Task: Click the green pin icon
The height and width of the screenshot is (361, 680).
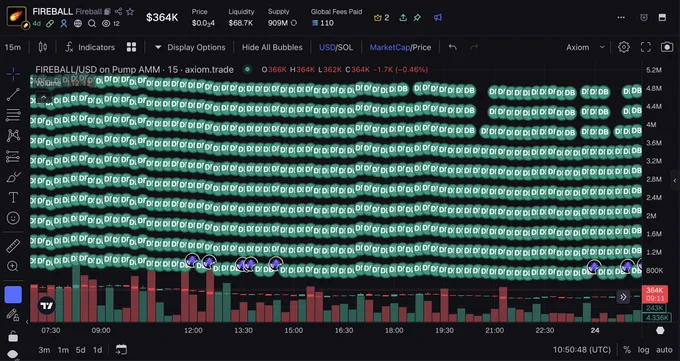Action: click(417, 18)
